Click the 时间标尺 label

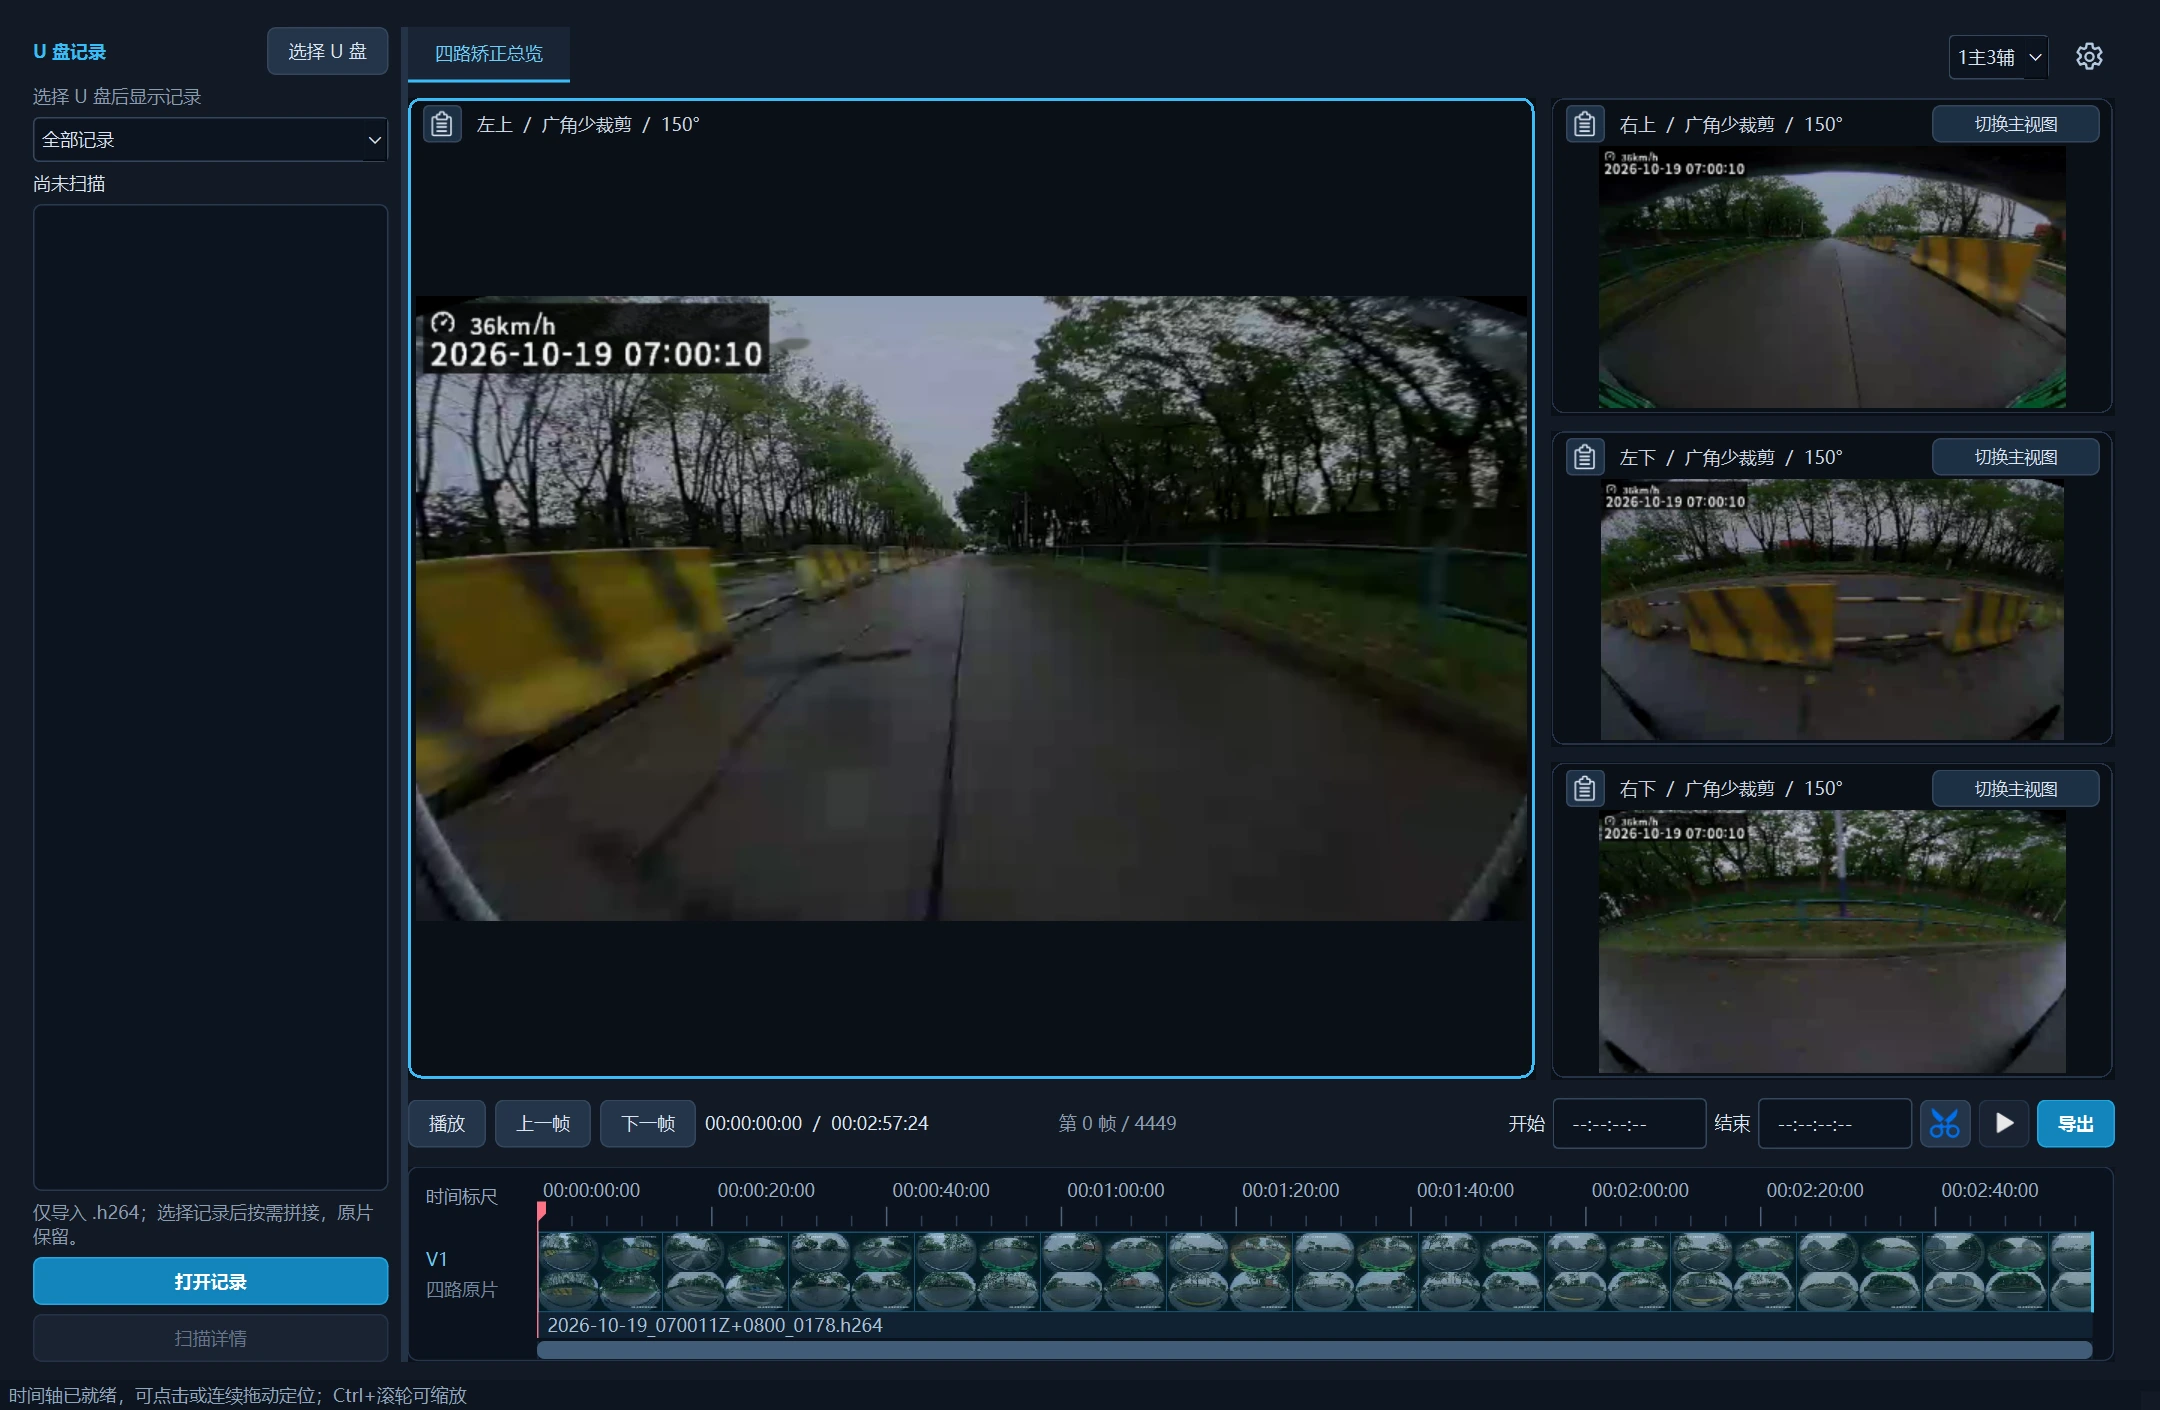[x=461, y=1197]
